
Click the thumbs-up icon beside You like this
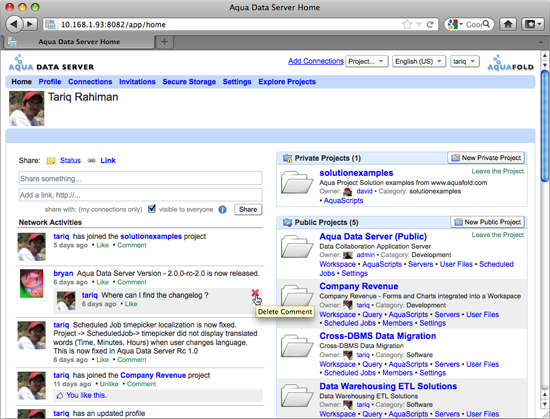click(x=60, y=396)
